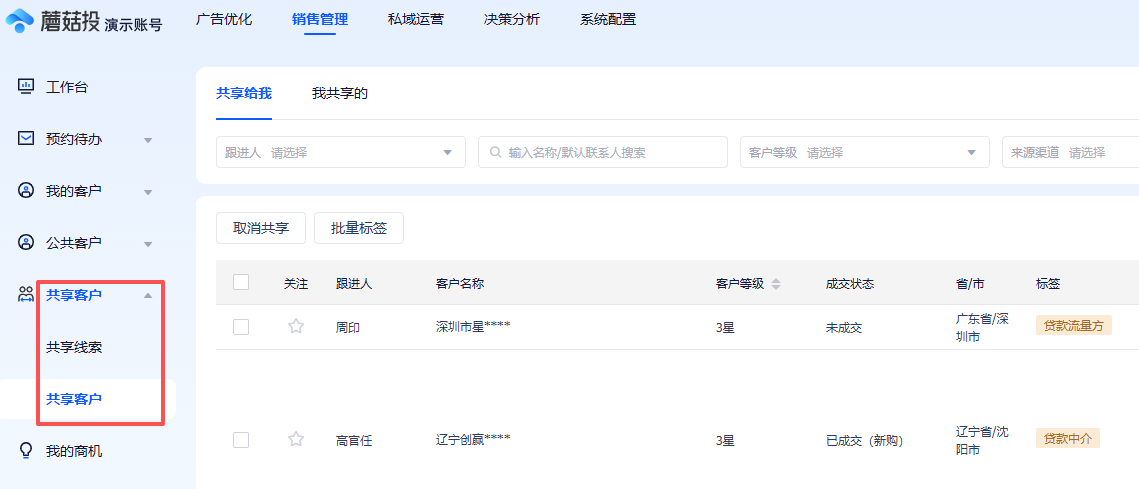Click the 成交状态 column header

849,284
